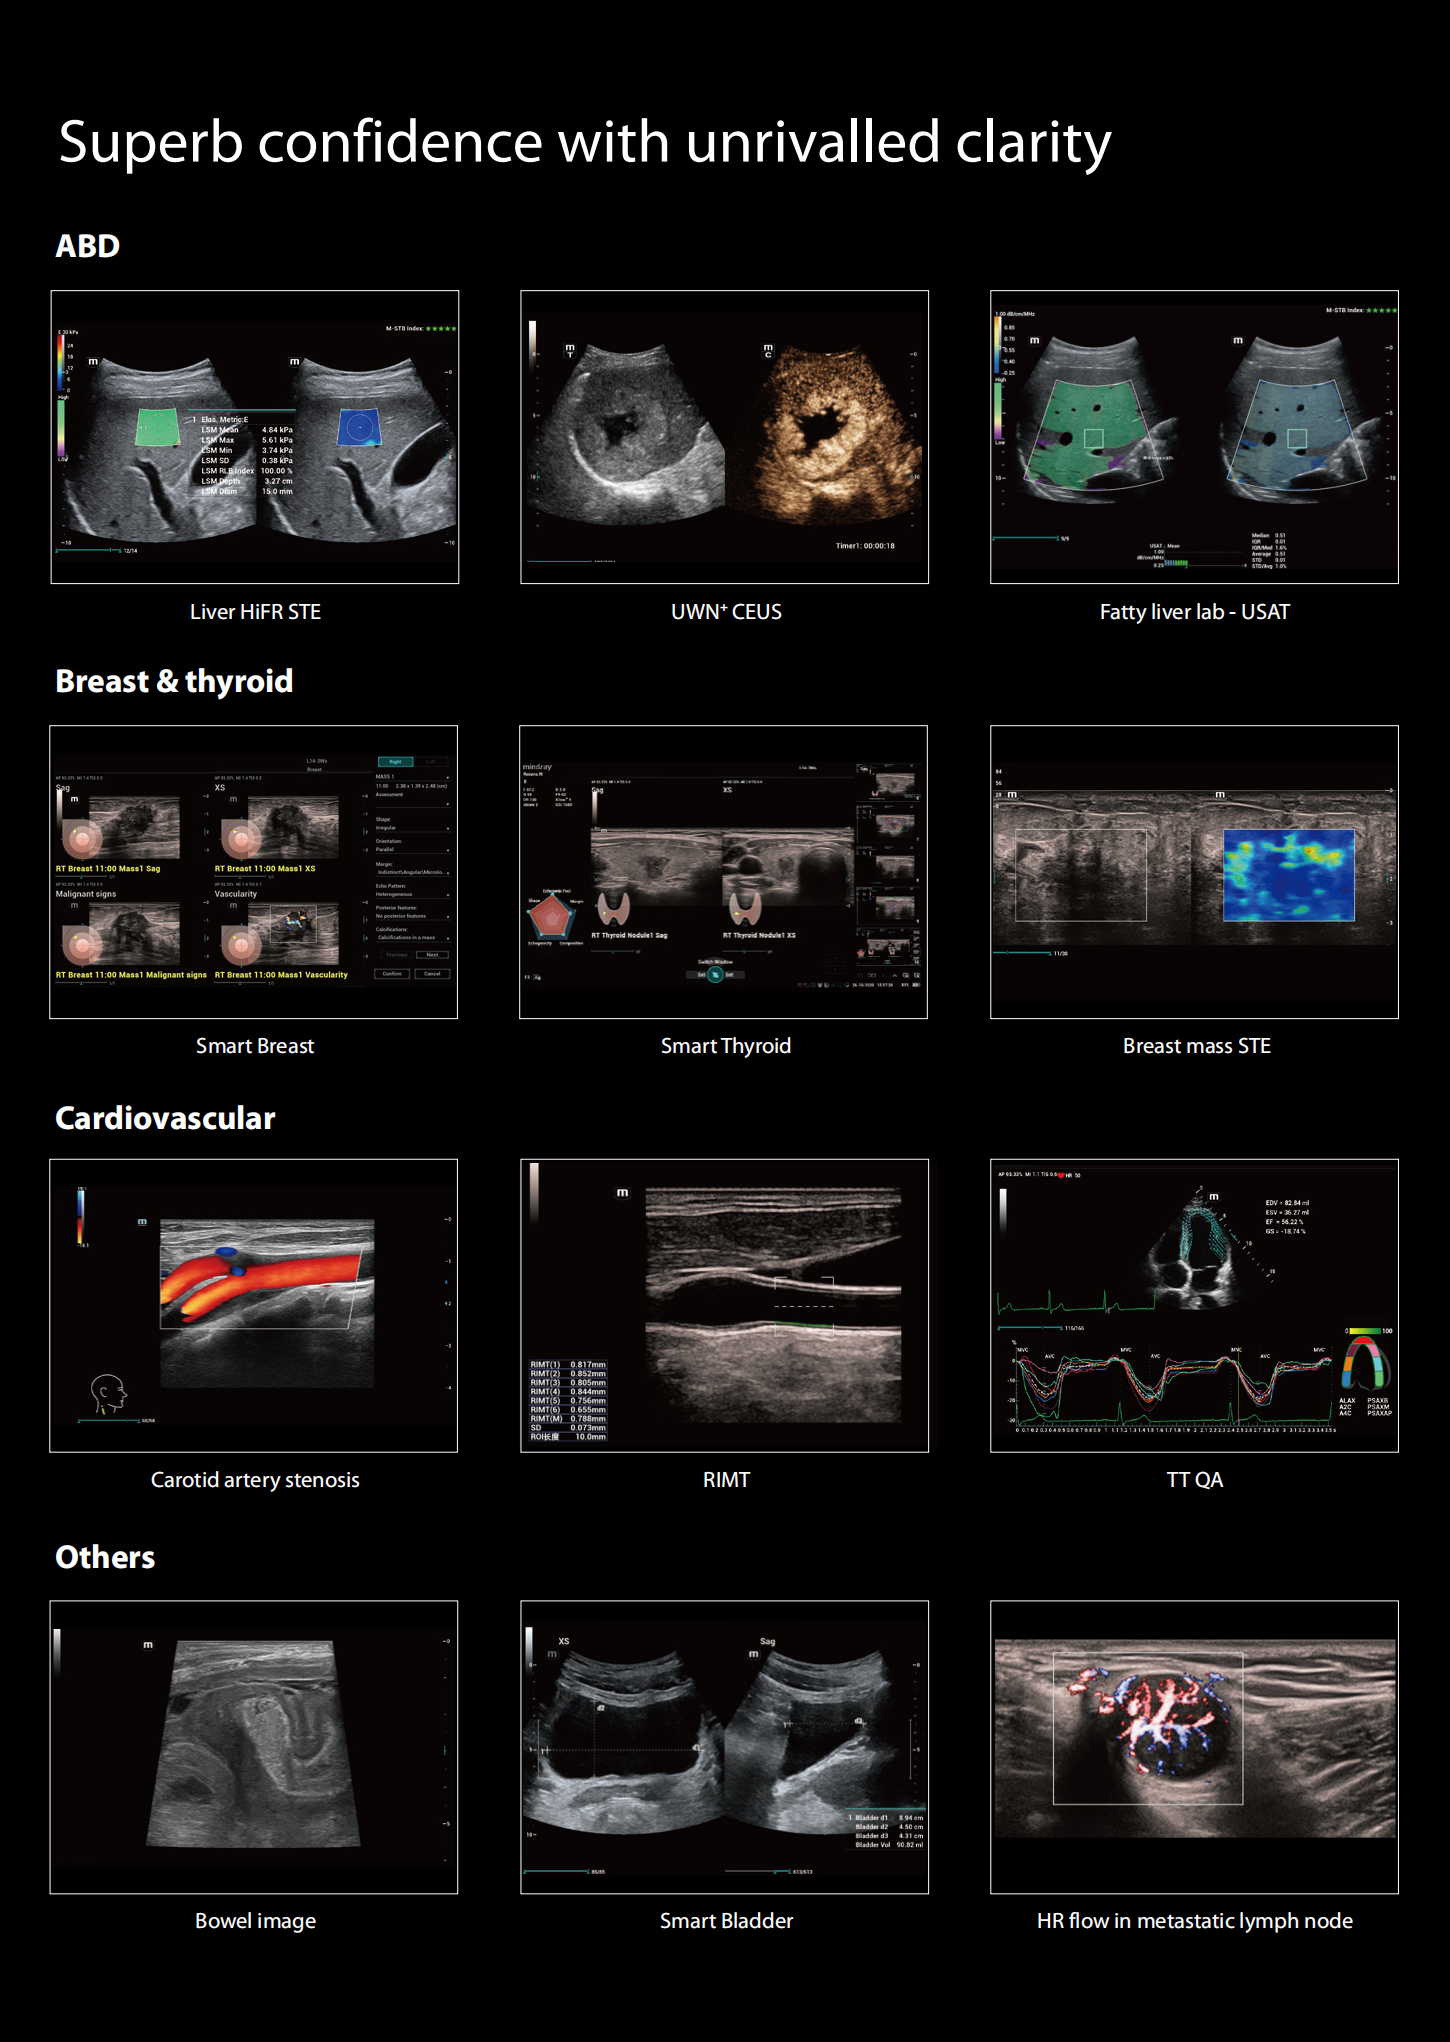Click the RIMT measurement image

pyautogui.click(x=724, y=1306)
